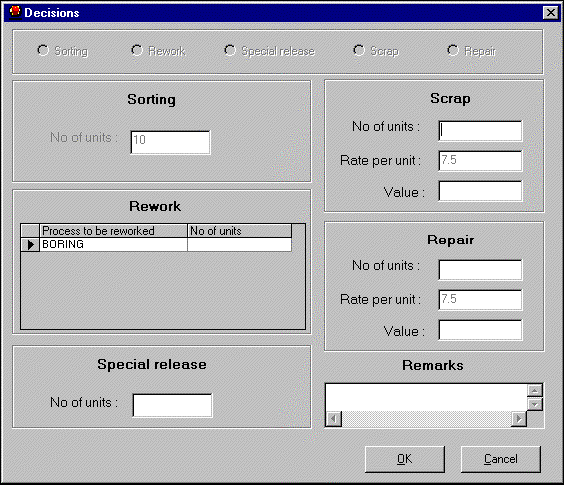Click the row selector arrow beside BORING
The width and height of the screenshot is (564, 486).
click(x=30, y=245)
